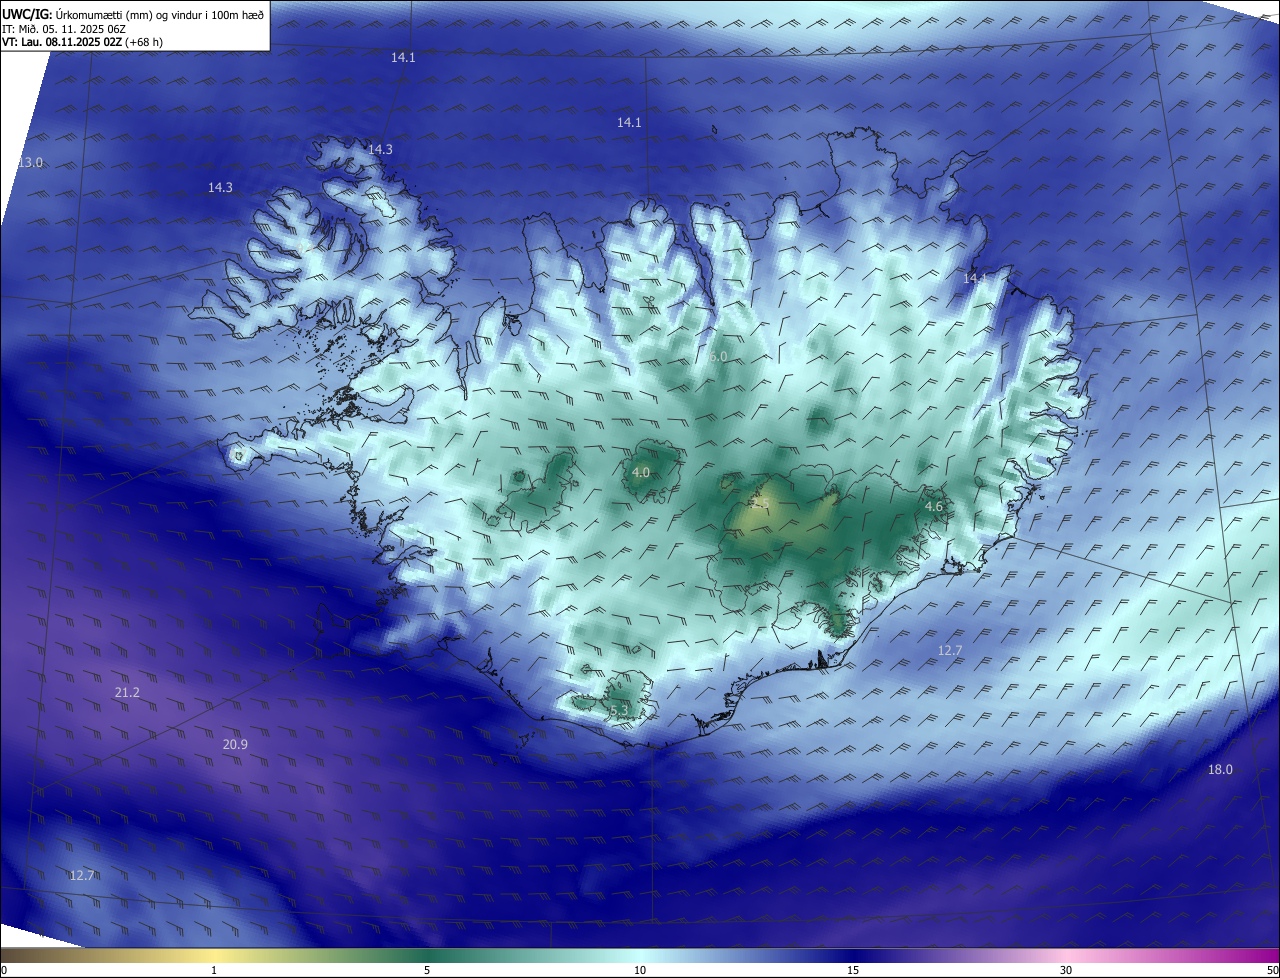Click the 10 tick on the color scale

coord(640,970)
